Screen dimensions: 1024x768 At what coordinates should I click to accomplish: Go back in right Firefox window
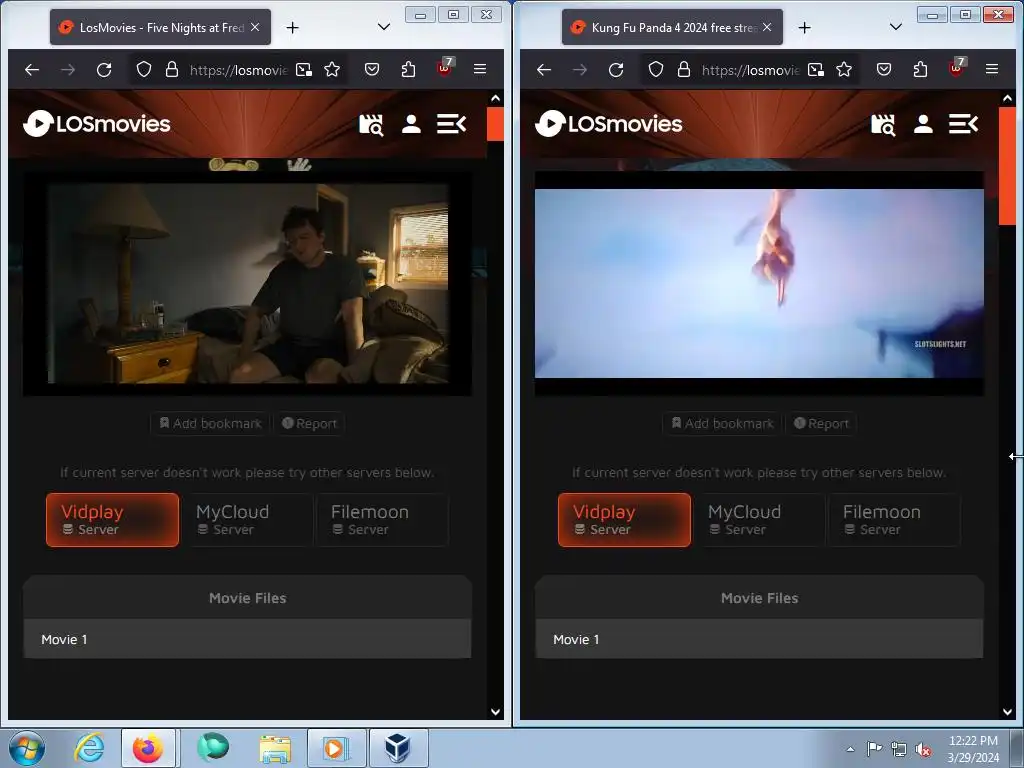pos(544,69)
